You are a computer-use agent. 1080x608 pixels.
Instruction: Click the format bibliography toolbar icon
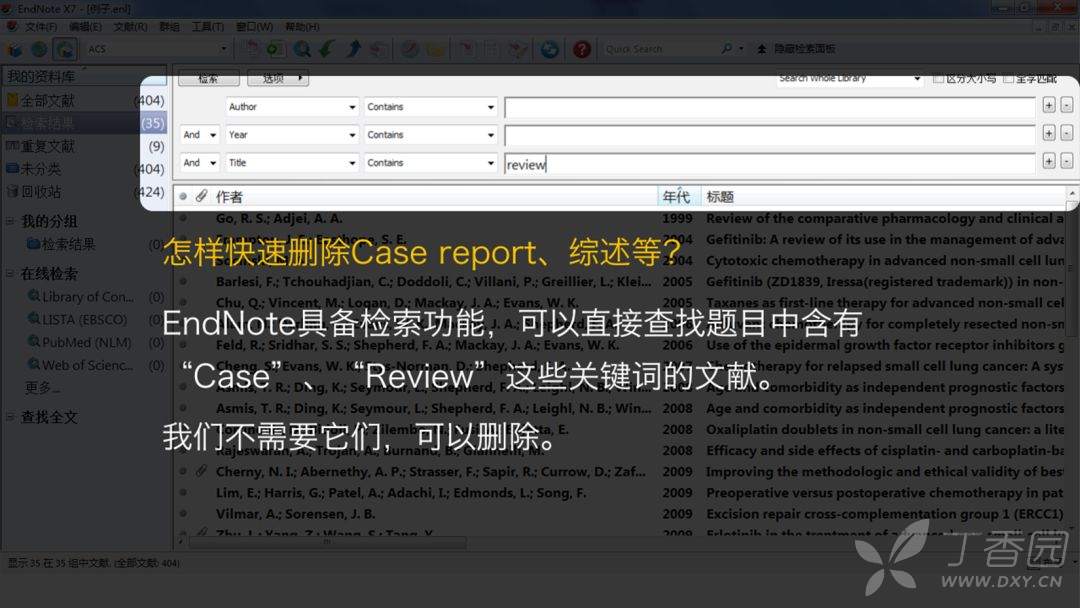(492, 49)
